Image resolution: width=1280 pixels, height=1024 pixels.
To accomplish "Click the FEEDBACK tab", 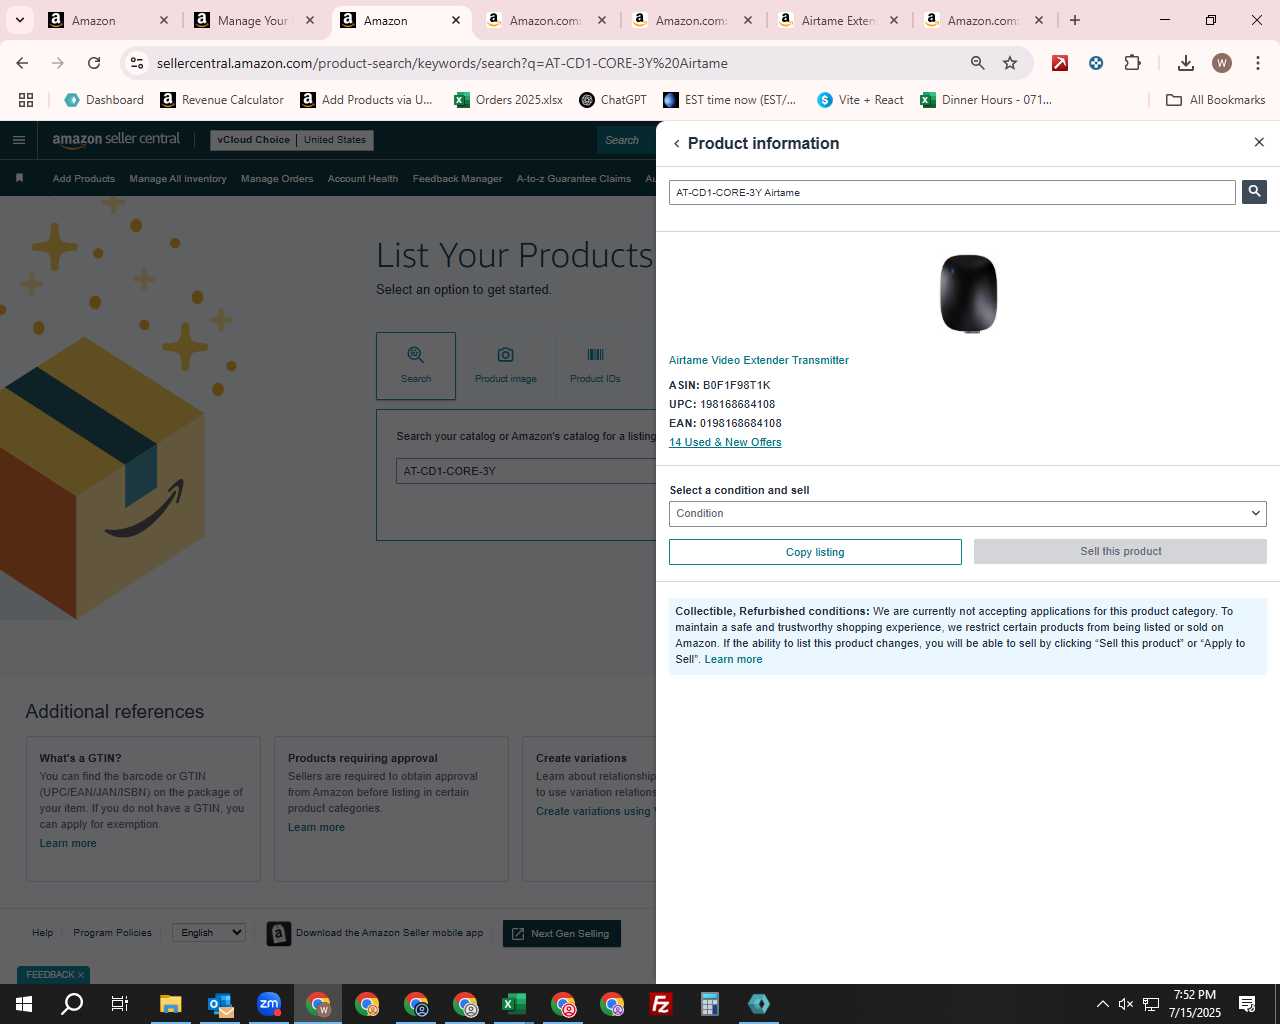I will 54,974.
